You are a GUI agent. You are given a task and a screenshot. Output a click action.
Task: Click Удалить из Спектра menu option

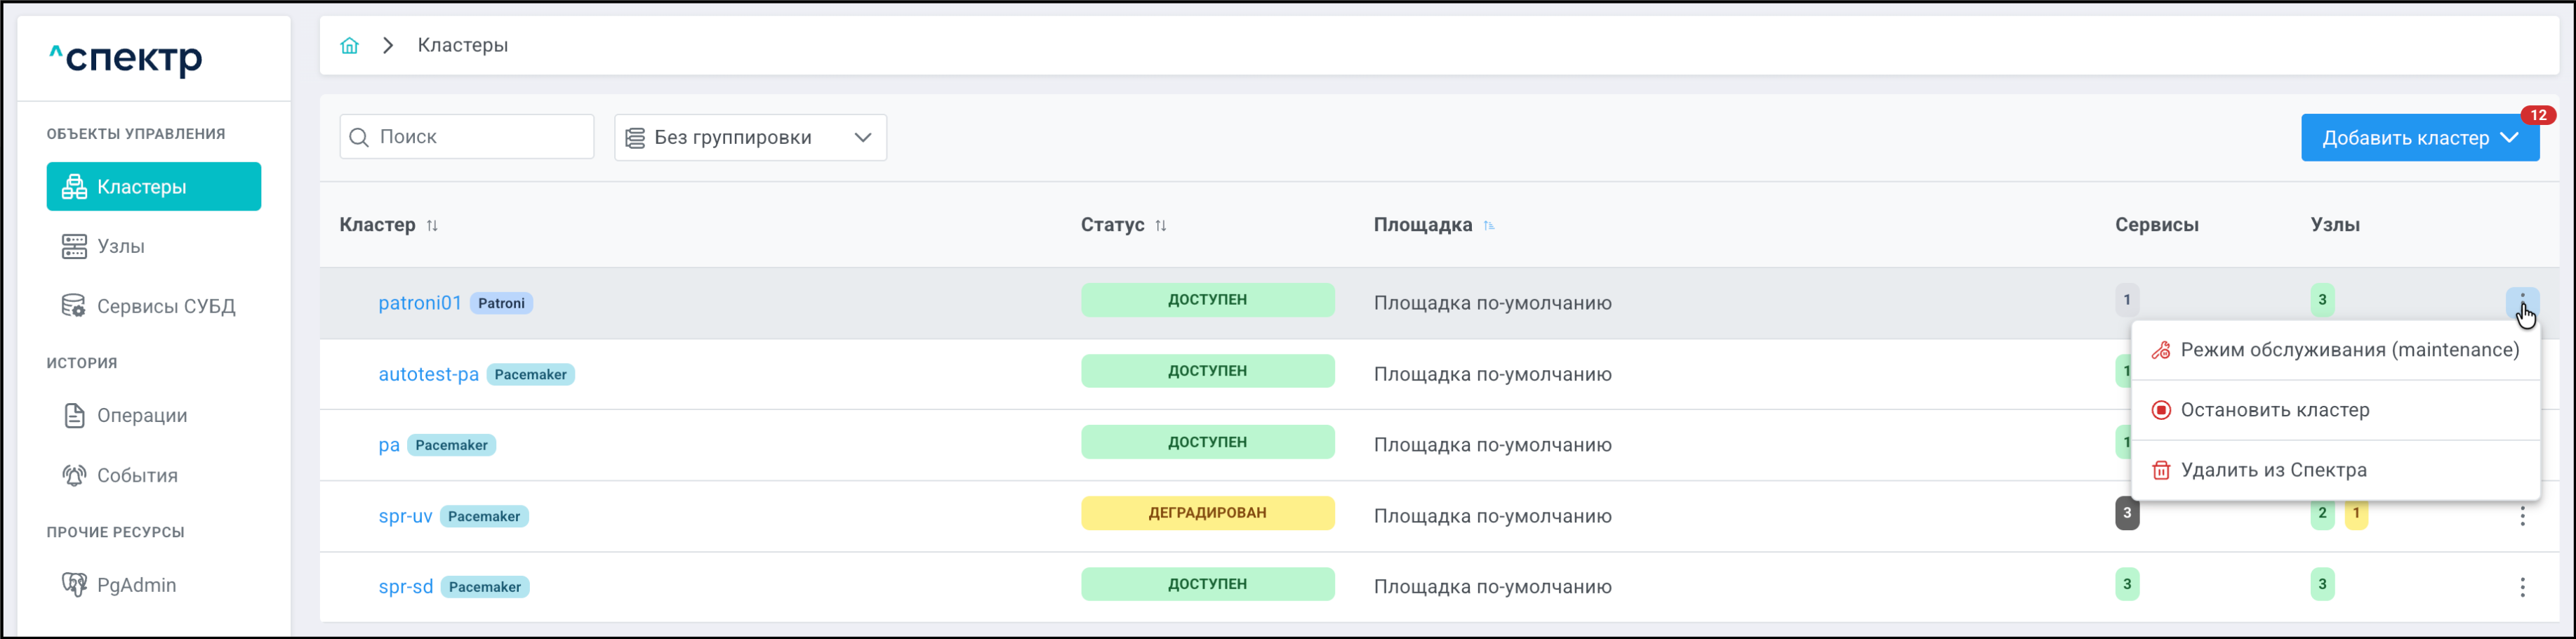click(x=2272, y=470)
